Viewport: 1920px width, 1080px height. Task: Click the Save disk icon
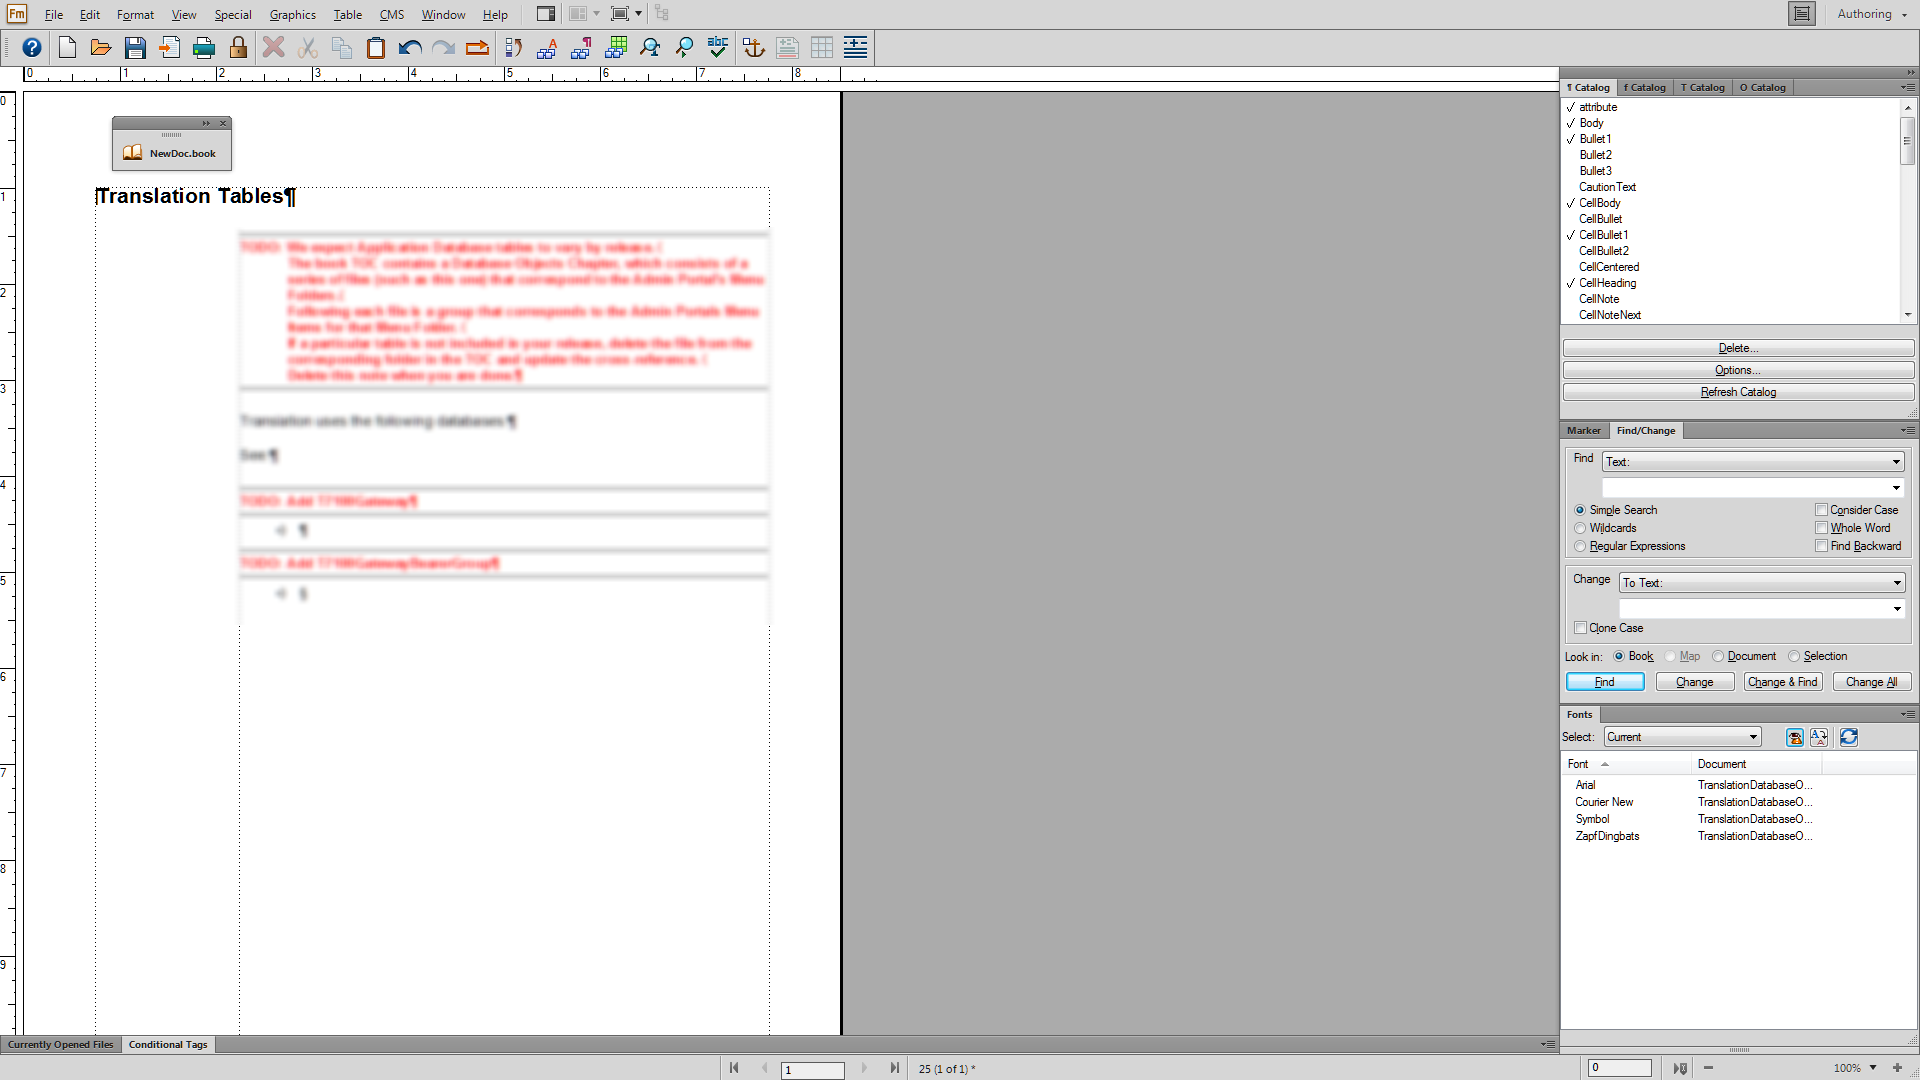pyautogui.click(x=135, y=47)
